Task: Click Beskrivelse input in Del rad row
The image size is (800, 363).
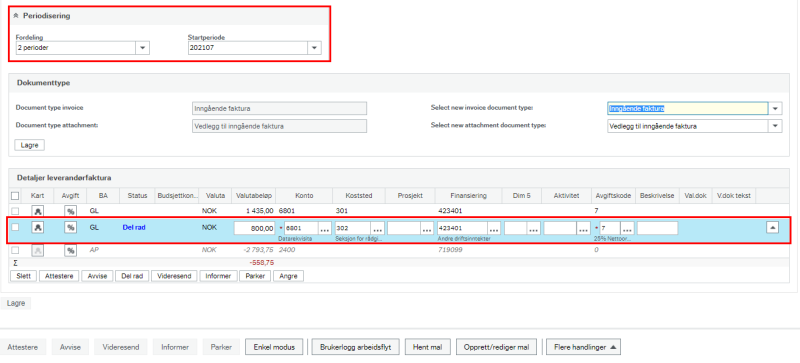Action: pyautogui.click(x=657, y=229)
